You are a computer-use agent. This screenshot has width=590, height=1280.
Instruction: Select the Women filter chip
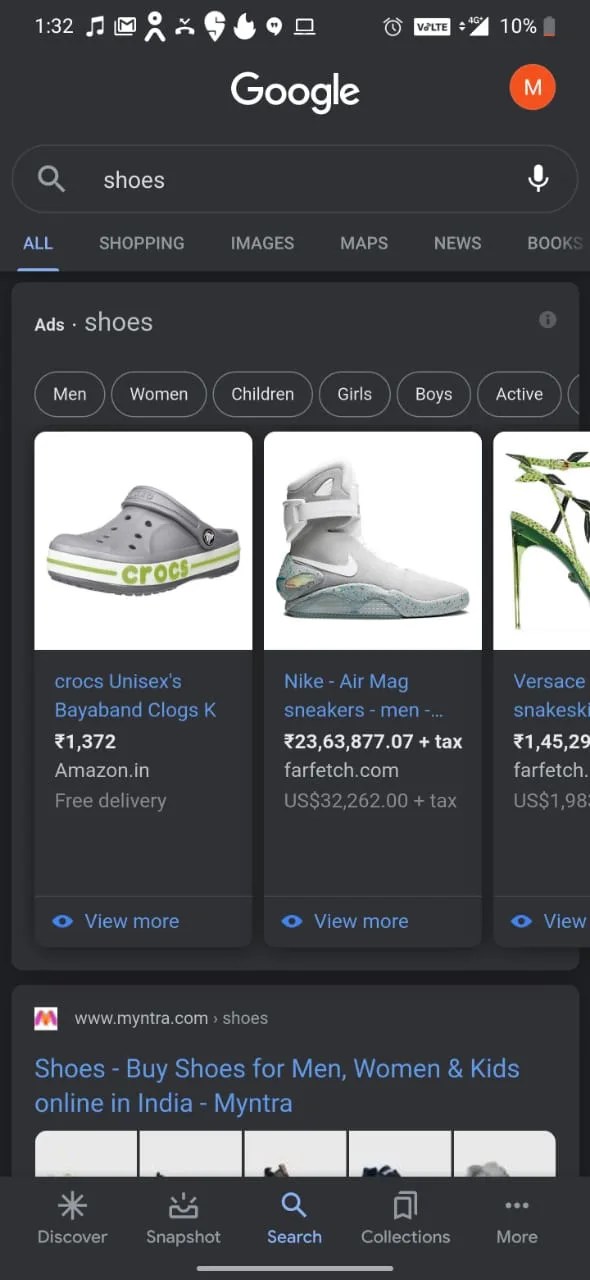coord(158,394)
